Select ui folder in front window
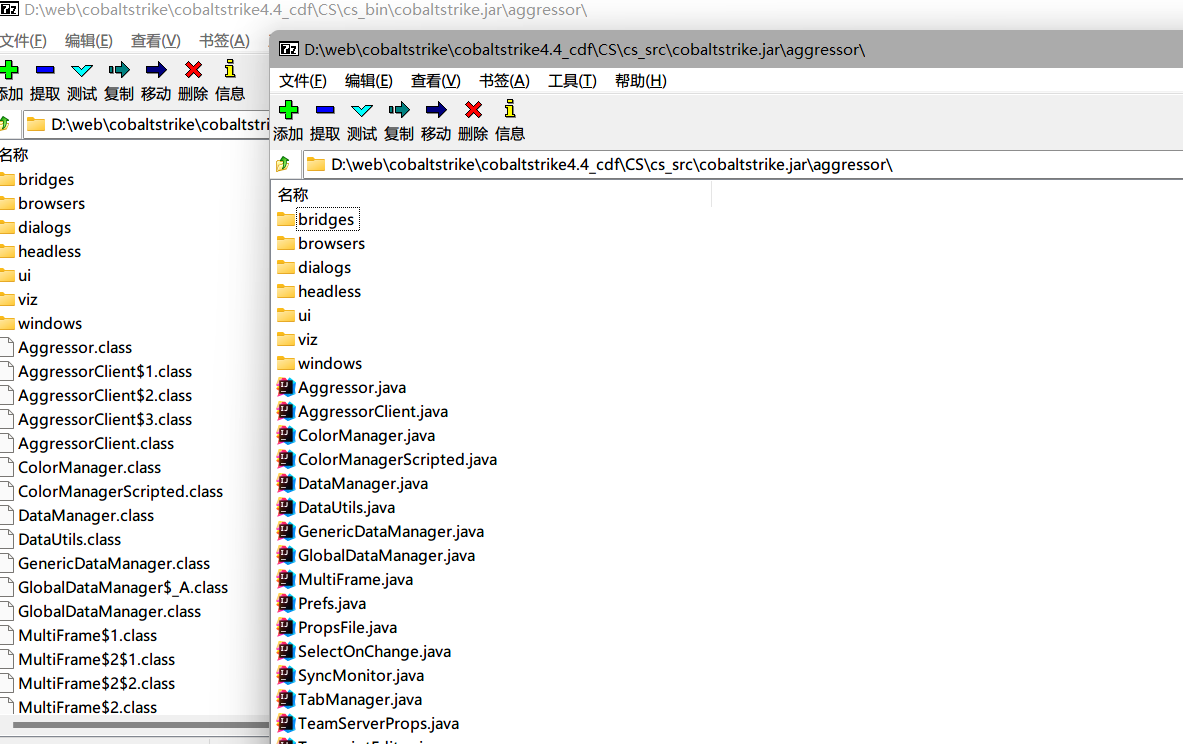This screenshot has height=744, width=1183. 294,315
